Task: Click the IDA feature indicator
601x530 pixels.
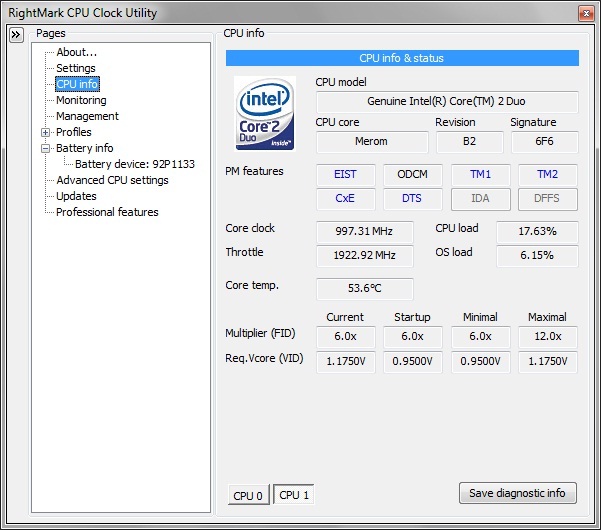Action: 481,199
